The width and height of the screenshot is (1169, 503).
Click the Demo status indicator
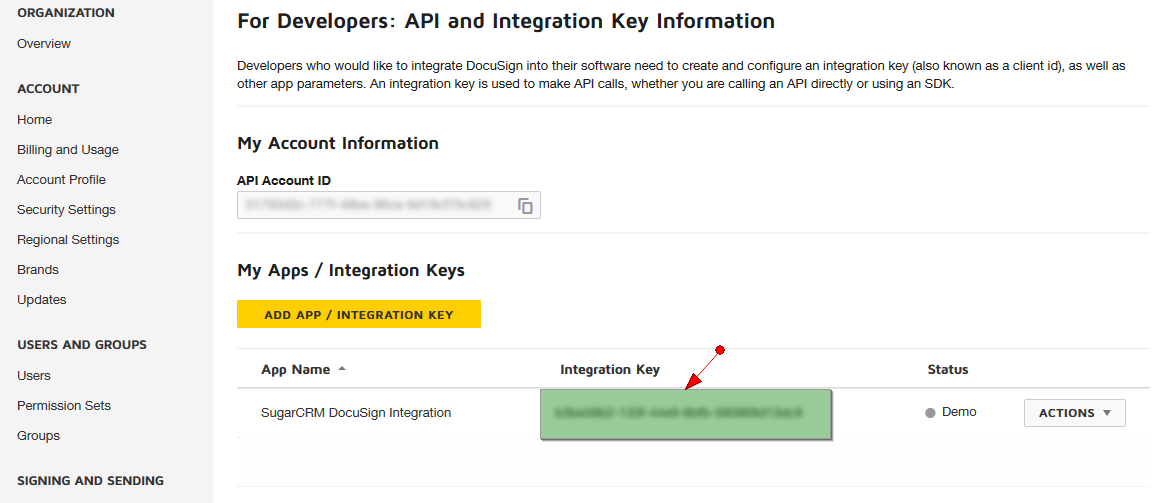click(951, 412)
